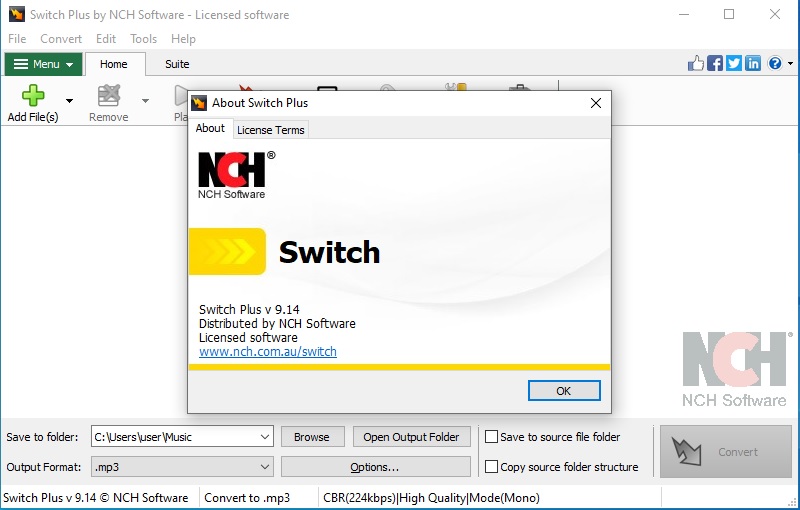Tick Copy source folder structure checkbox
This screenshot has height=510, width=800.
click(491, 467)
